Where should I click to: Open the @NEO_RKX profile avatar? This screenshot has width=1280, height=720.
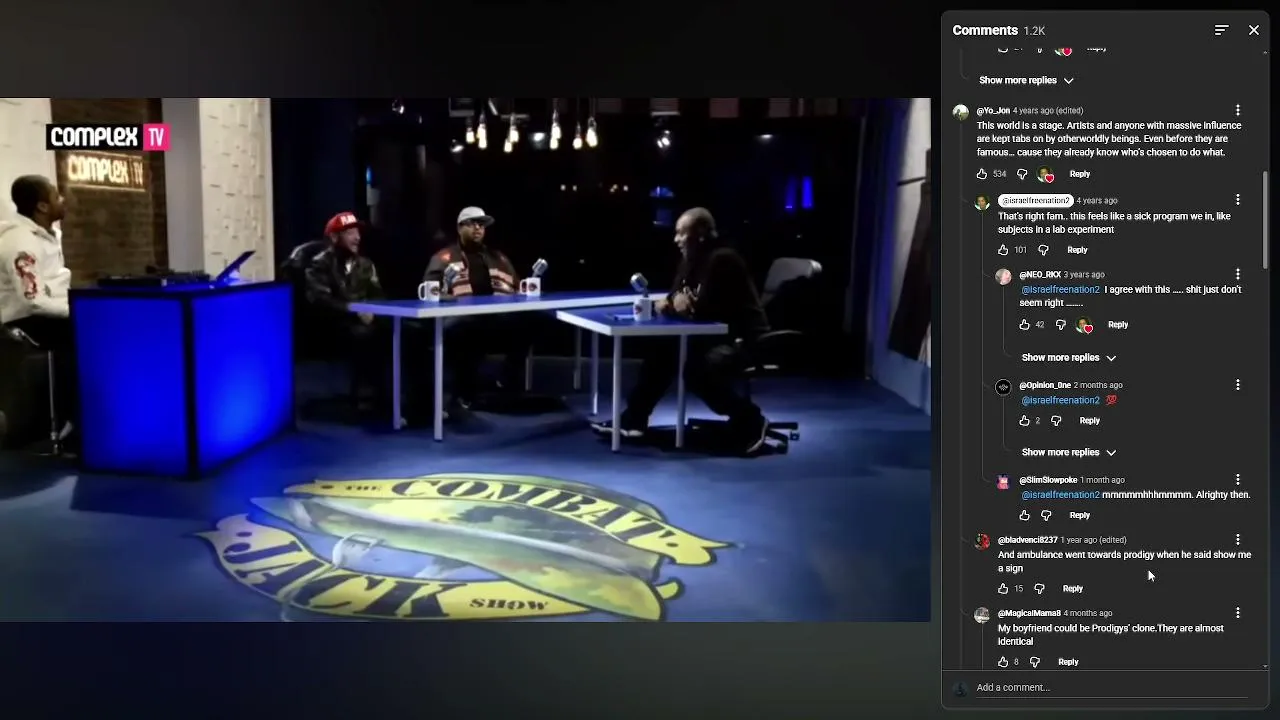pyautogui.click(x=1003, y=277)
